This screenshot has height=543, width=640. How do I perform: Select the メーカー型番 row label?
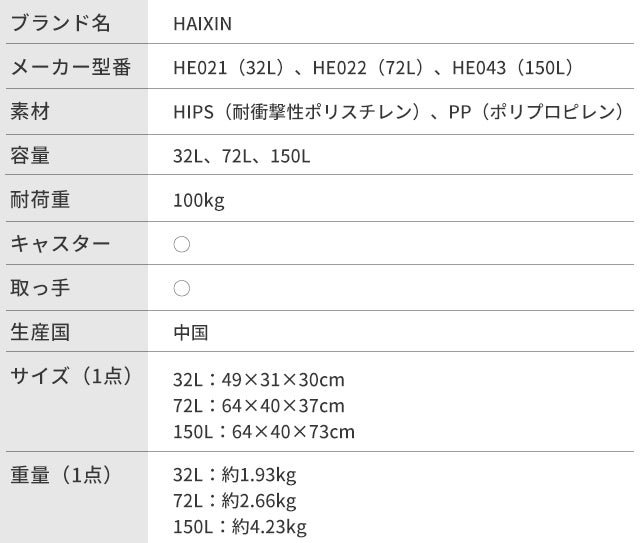(70, 68)
